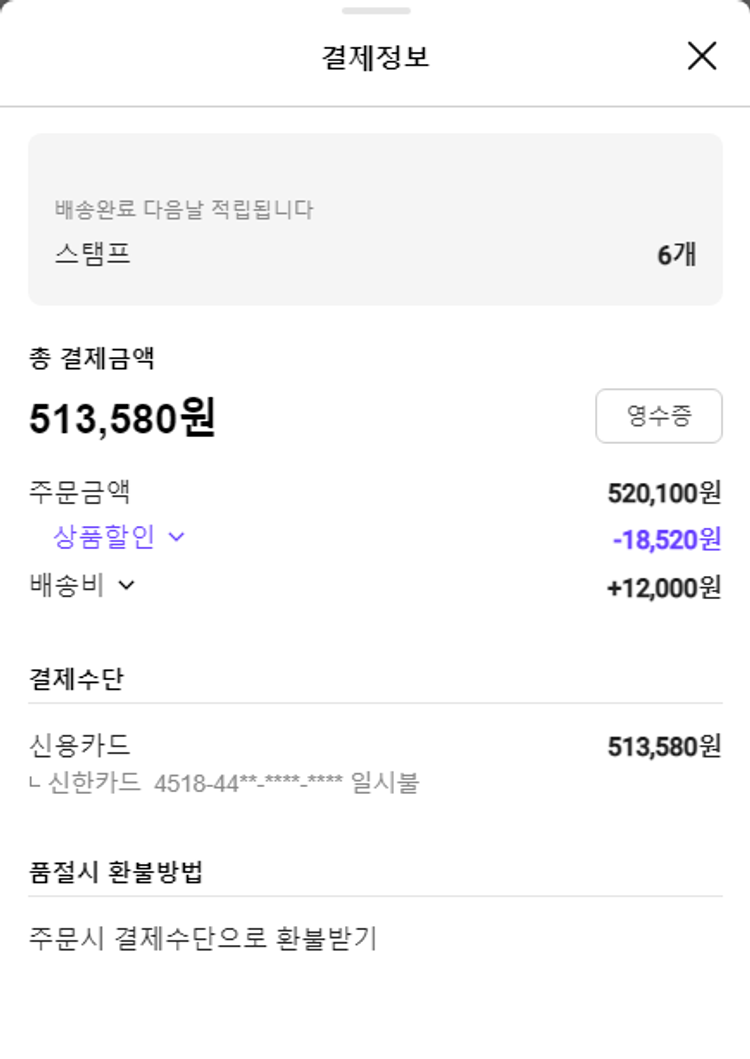This screenshot has width=750, height=1059.
Task: Click the 6개 stamp count
Action: click(x=676, y=255)
